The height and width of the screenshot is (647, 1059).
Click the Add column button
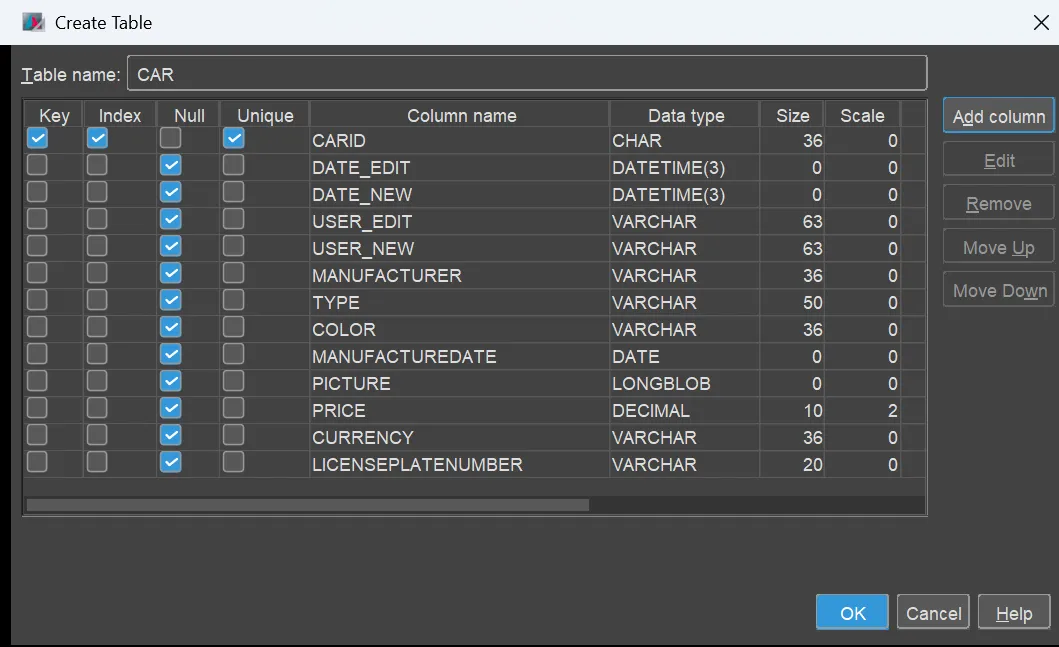[998, 116]
